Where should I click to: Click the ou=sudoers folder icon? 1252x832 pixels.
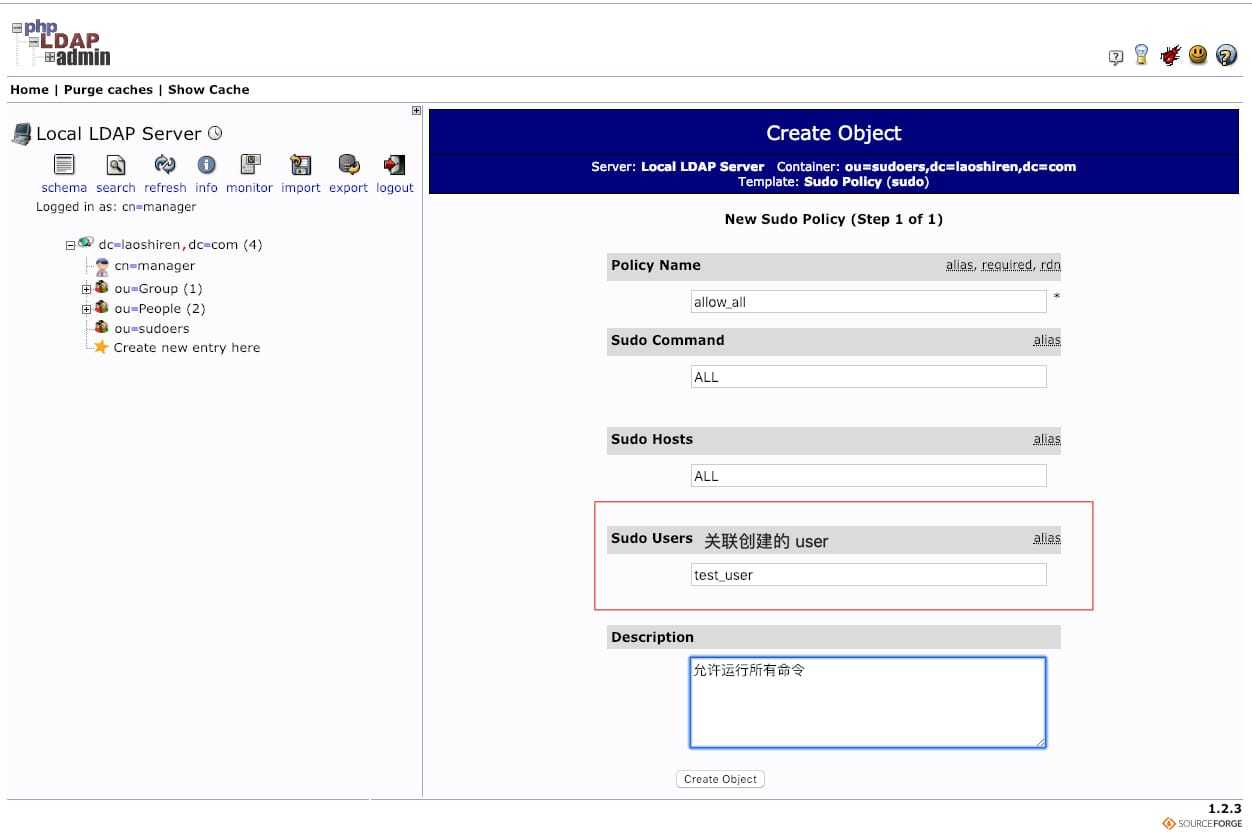point(101,328)
